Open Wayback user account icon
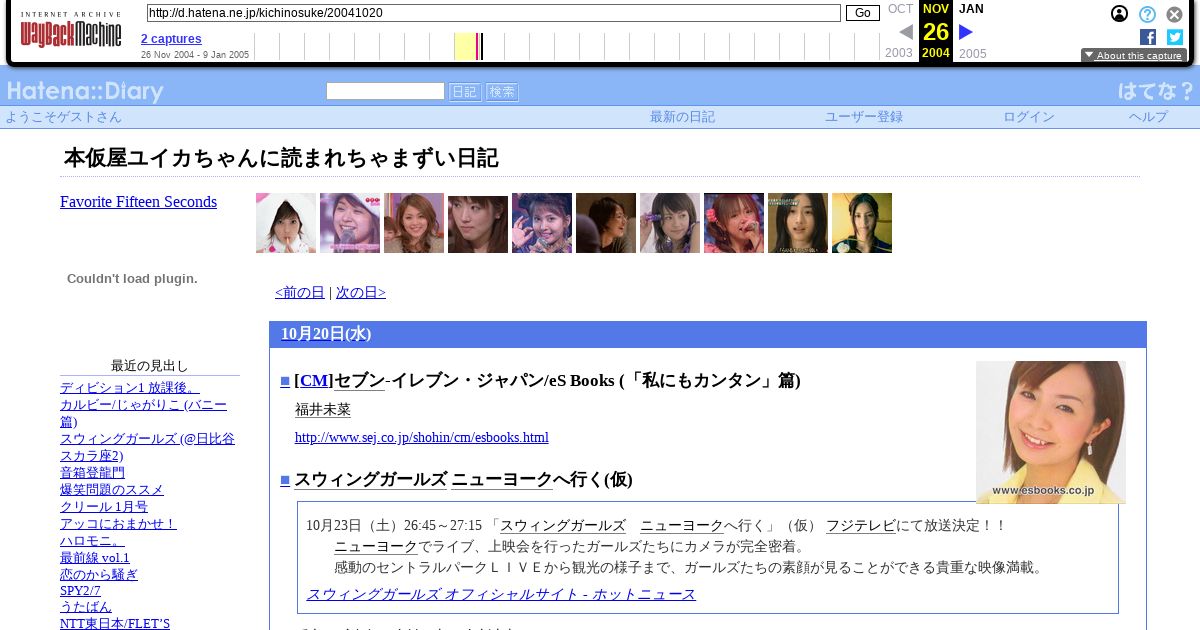The height and width of the screenshot is (630, 1200). pyautogui.click(x=1120, y=14)
